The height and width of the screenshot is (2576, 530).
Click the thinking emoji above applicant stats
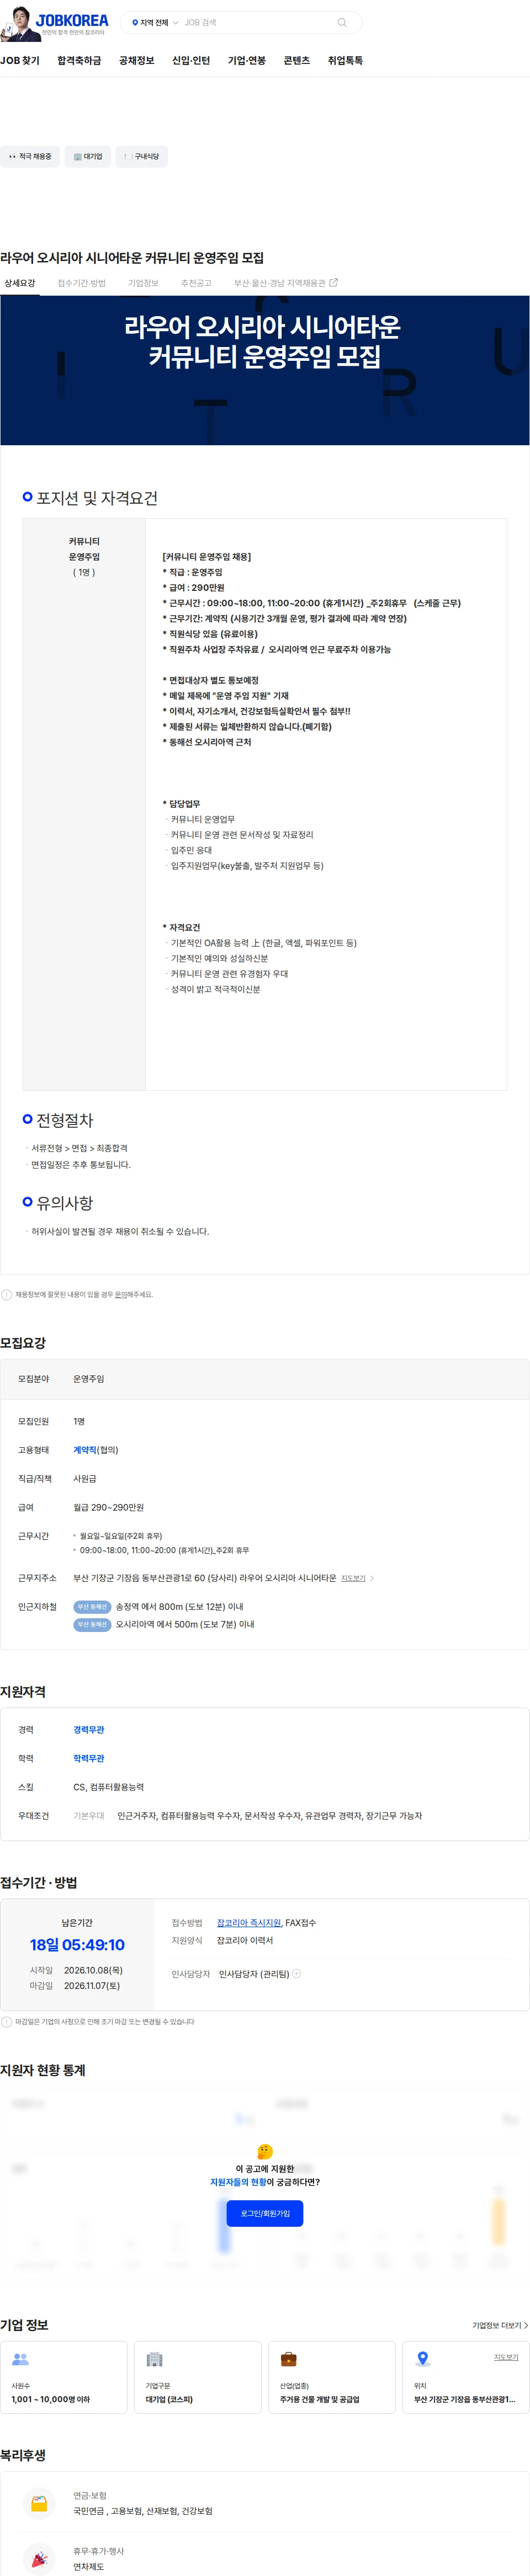265,2151
